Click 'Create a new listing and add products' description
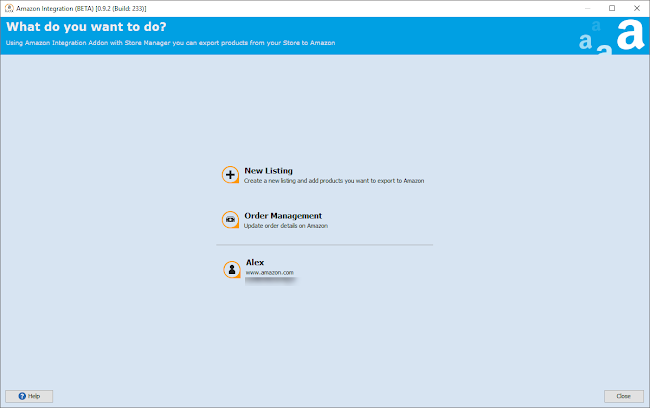650x408 pixels. coord(334,181)
